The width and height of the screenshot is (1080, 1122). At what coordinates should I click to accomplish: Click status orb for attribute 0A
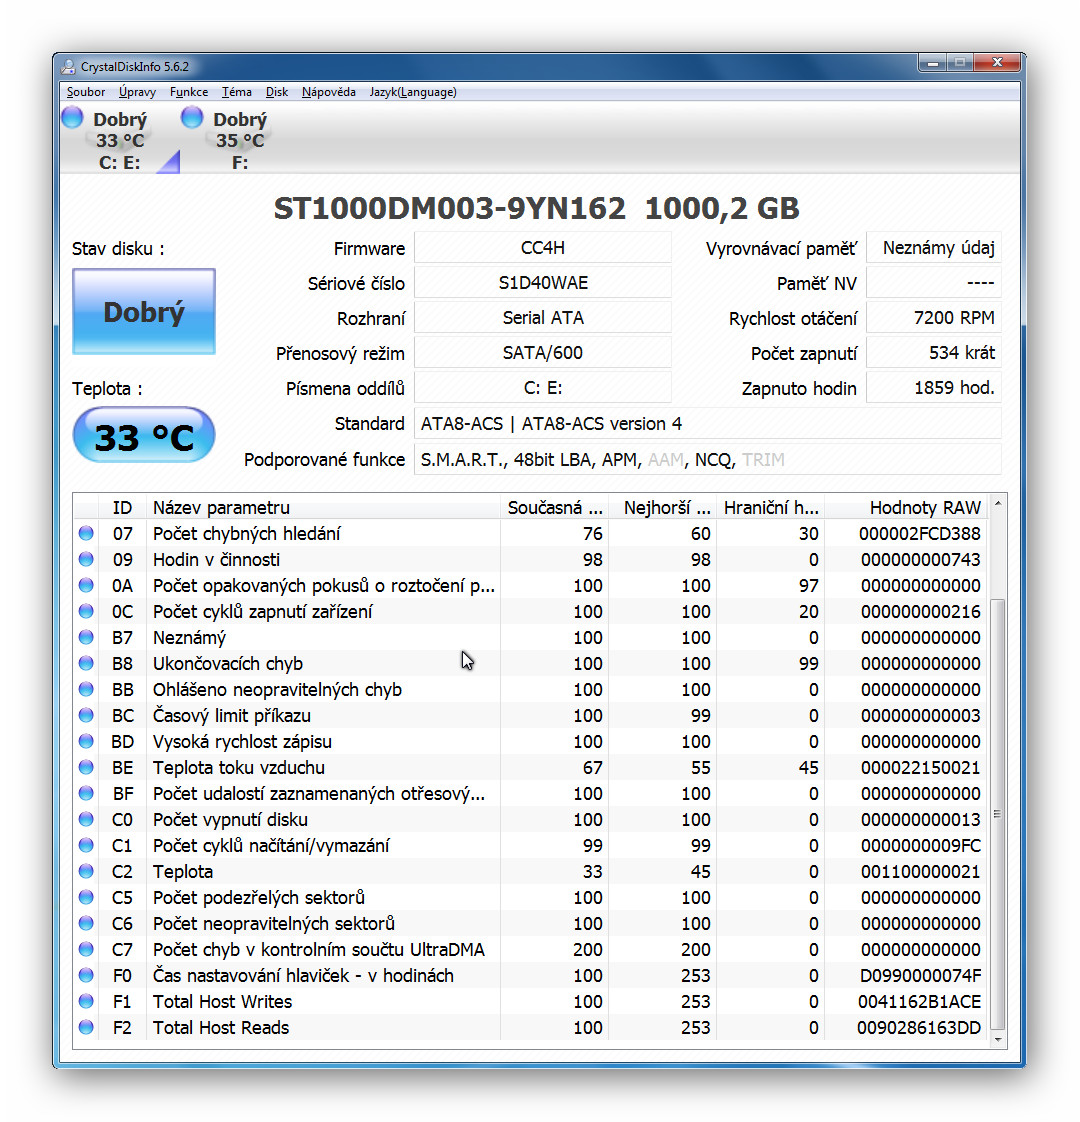tap(86, 585)
